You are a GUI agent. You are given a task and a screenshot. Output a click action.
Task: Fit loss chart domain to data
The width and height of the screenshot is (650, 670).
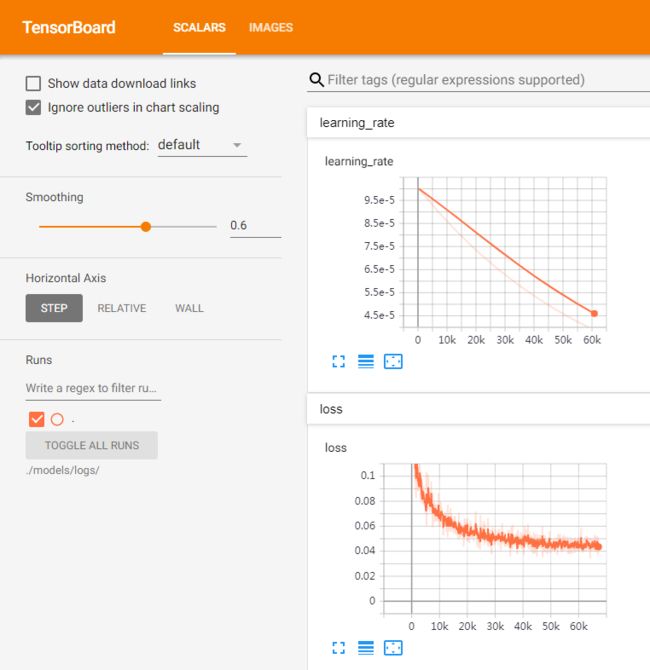[x=393, y=648]
